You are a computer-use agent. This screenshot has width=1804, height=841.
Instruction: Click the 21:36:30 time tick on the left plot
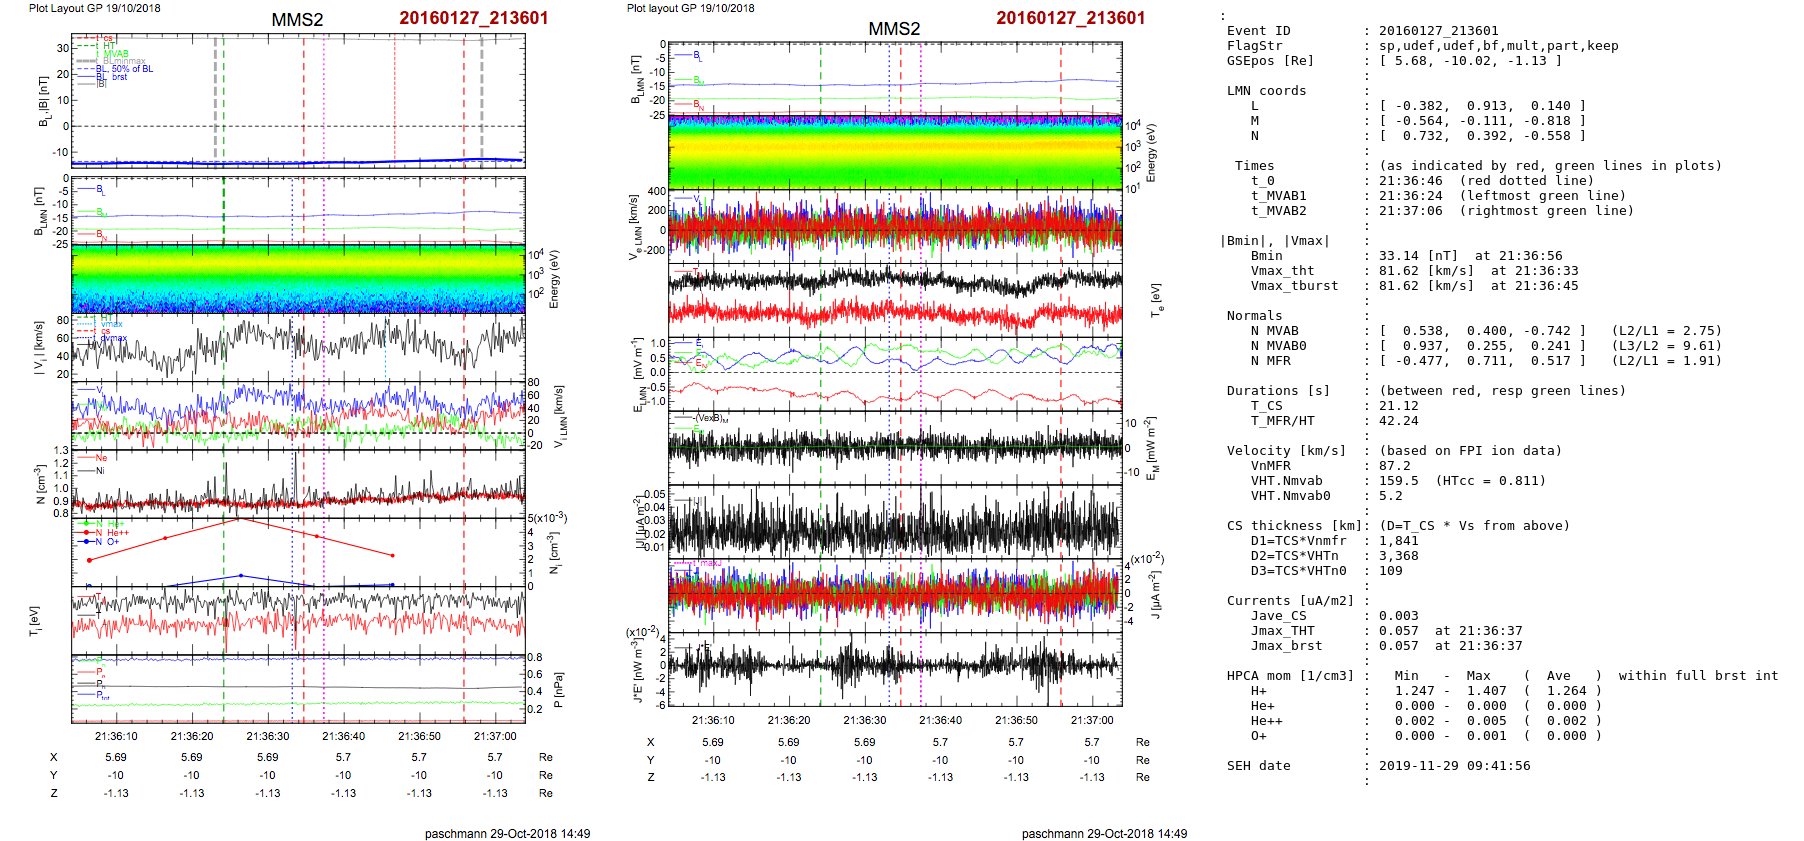[x=268, y=736]
